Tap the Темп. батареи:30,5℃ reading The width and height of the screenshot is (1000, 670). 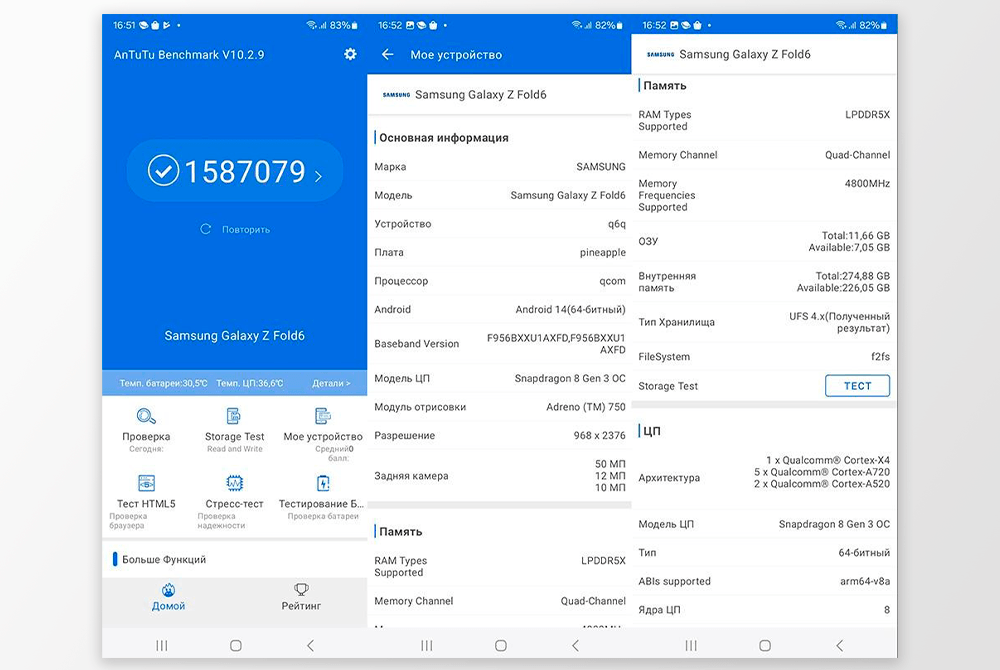(x=163, y=383)
